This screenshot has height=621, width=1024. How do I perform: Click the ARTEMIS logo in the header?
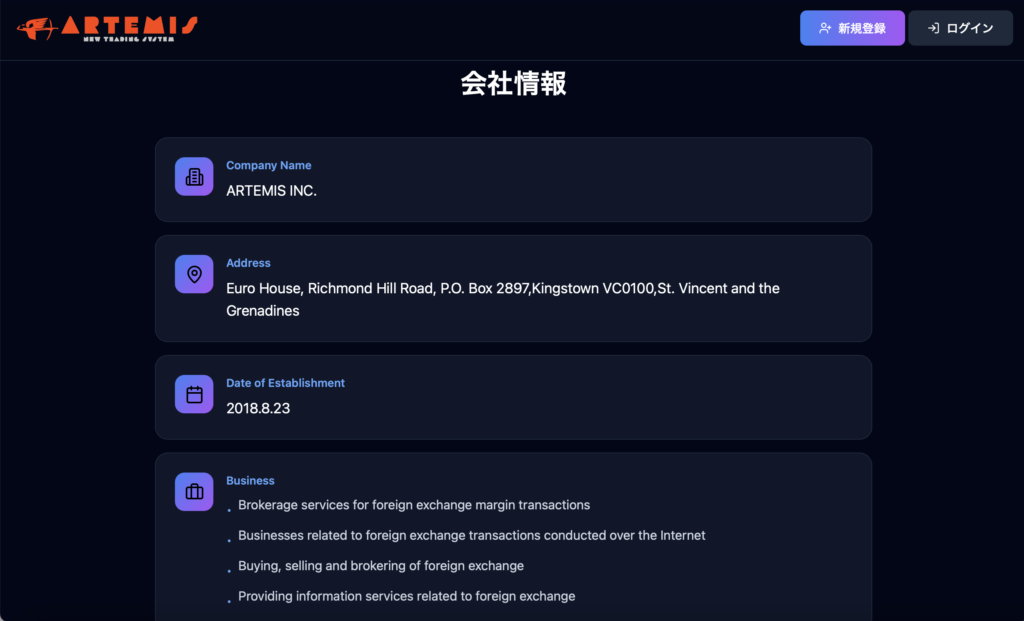pyautogui.click(x=107, y=29)
